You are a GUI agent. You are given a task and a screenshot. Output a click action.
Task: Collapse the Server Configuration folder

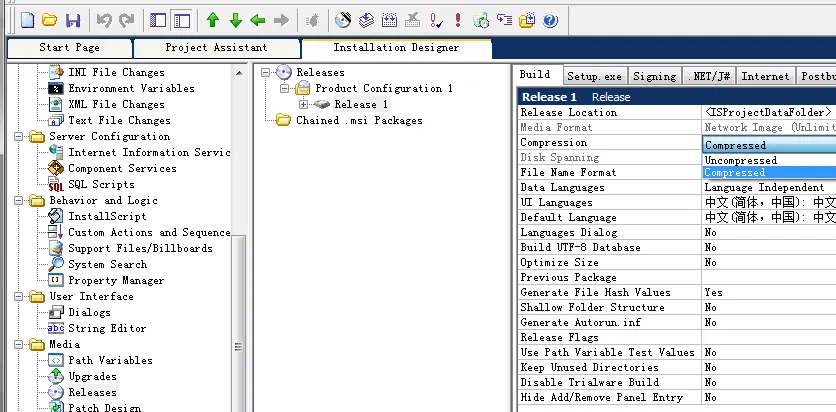[x=19, y=137]
